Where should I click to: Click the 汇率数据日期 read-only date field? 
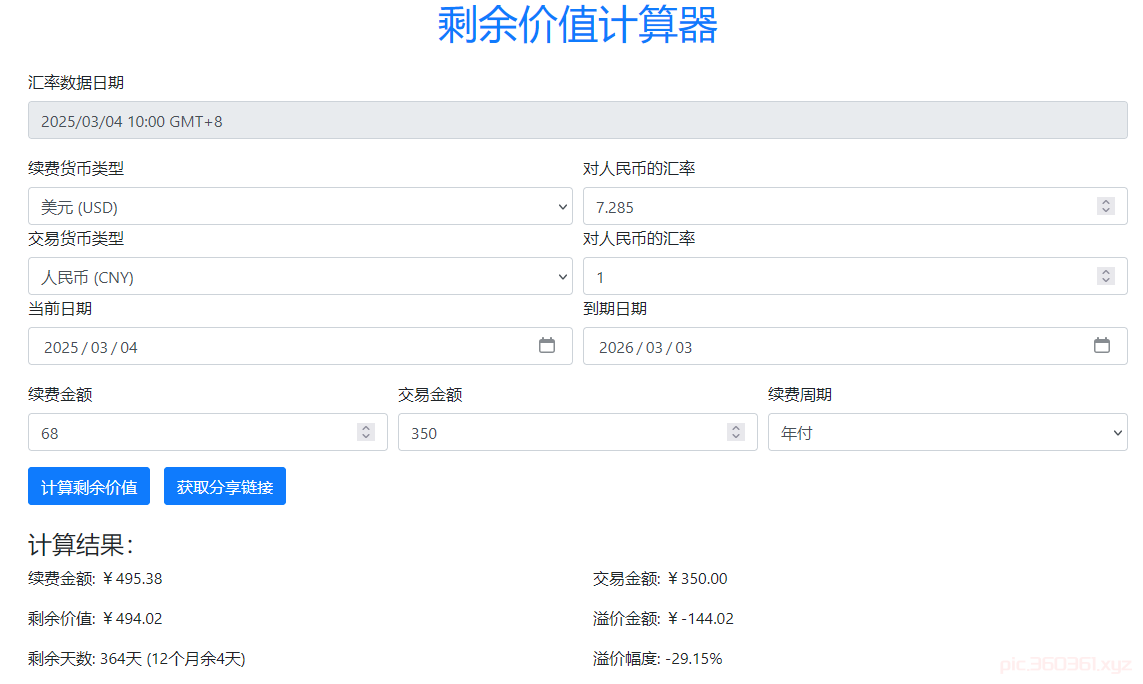[577, 121]
